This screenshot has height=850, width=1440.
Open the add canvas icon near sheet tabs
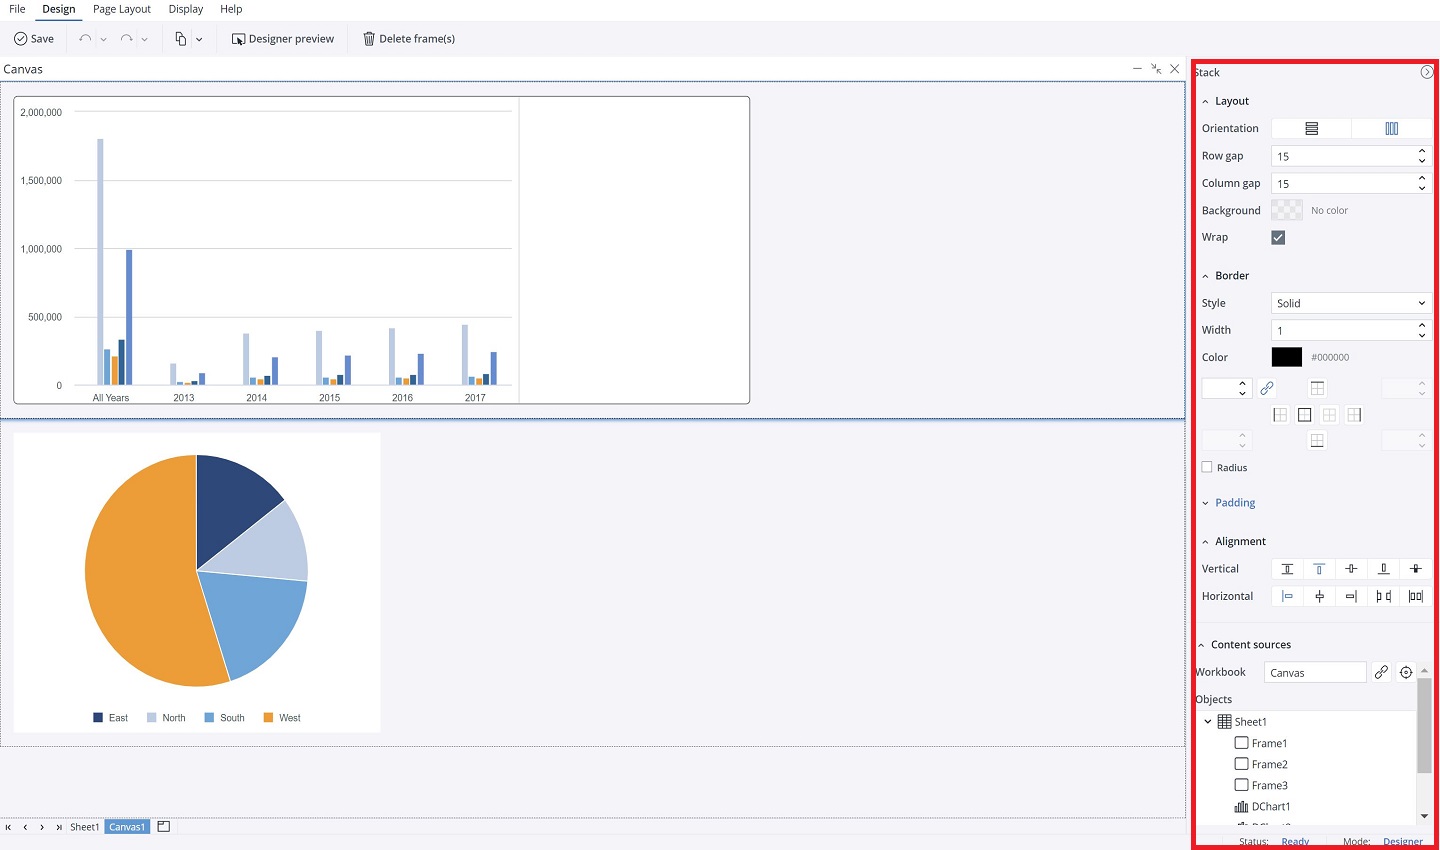(162, 826)
